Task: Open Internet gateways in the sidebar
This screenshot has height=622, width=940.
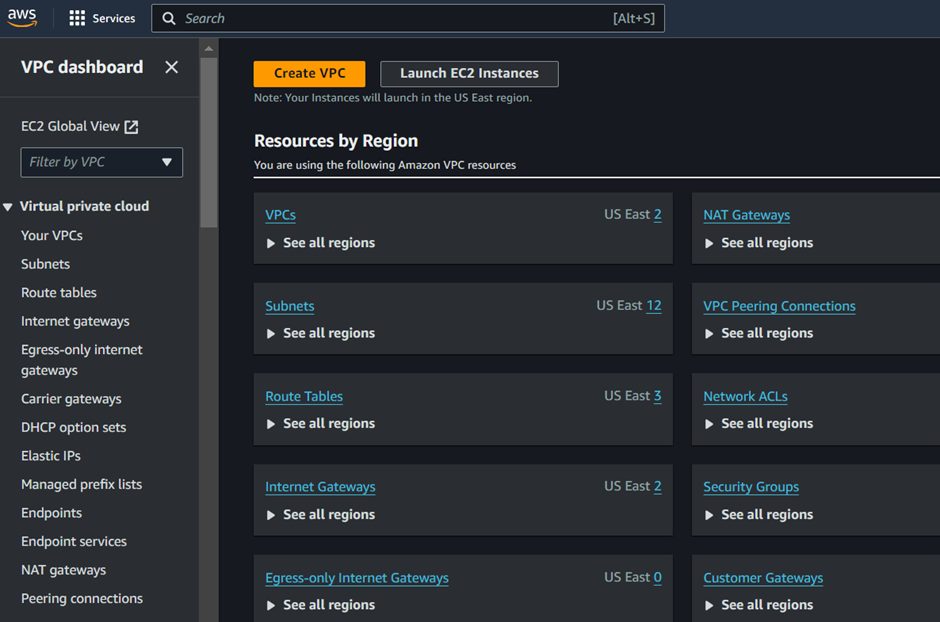Action: click(x=75, y=321)
